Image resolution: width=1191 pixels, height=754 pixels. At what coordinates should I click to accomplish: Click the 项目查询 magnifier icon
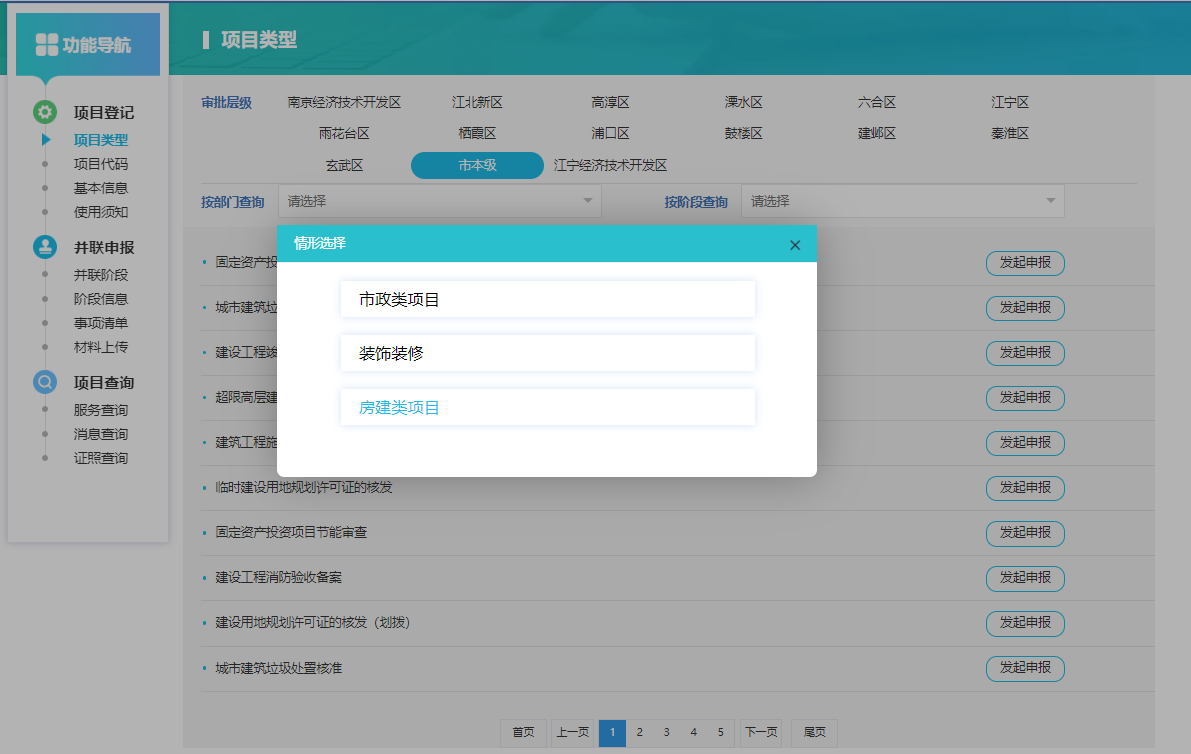45,382
